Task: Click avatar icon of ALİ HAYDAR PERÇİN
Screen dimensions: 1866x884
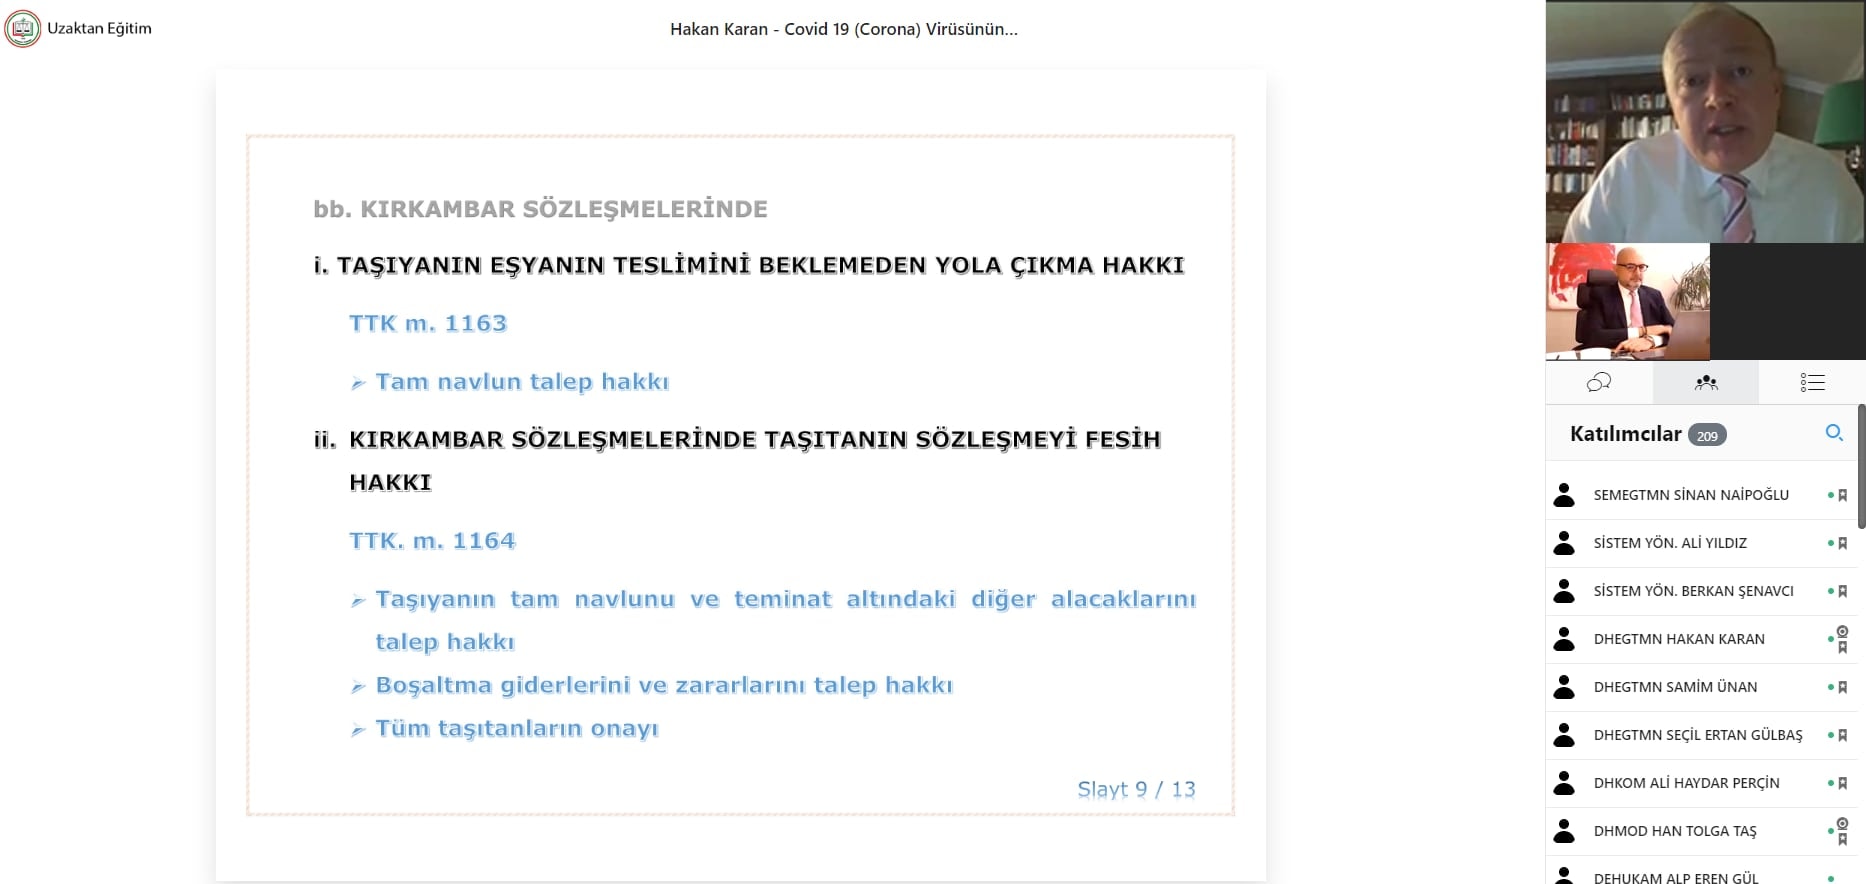Action: pos(1564,783)
